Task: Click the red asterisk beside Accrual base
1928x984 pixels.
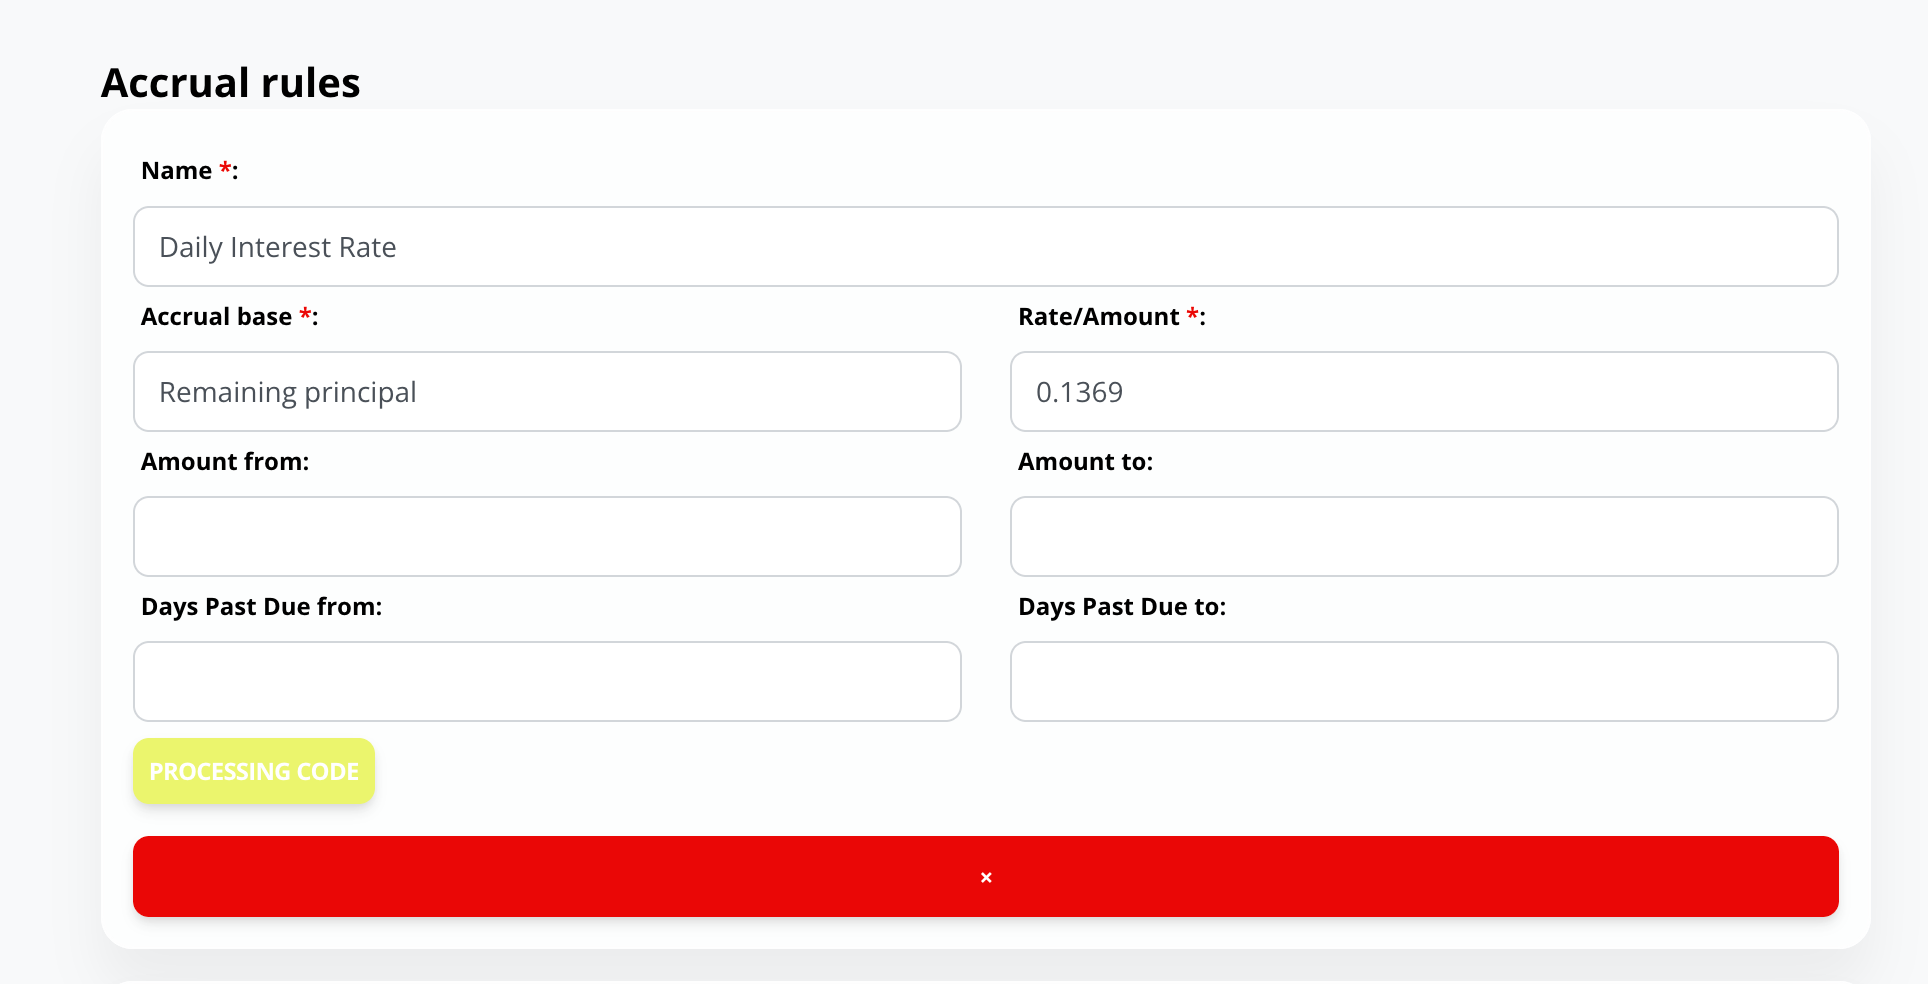Action: pyautogui.click(x=305, y=314)
